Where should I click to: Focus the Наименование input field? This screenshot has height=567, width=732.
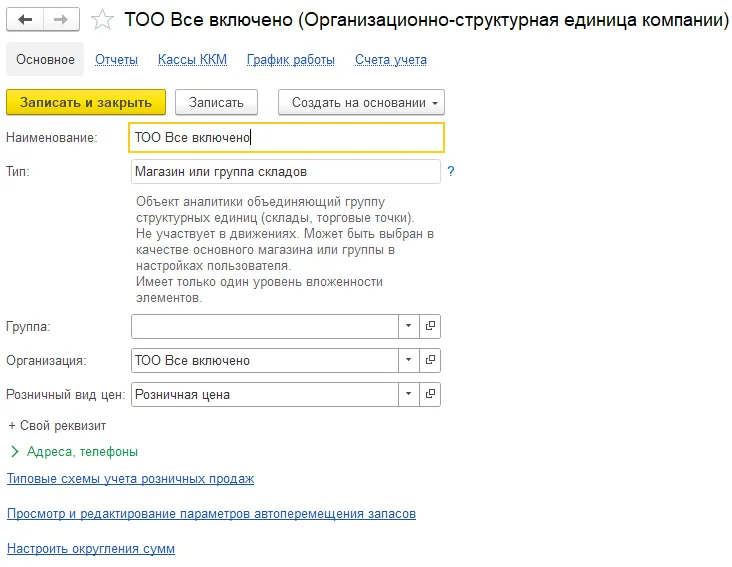(286, 138)
